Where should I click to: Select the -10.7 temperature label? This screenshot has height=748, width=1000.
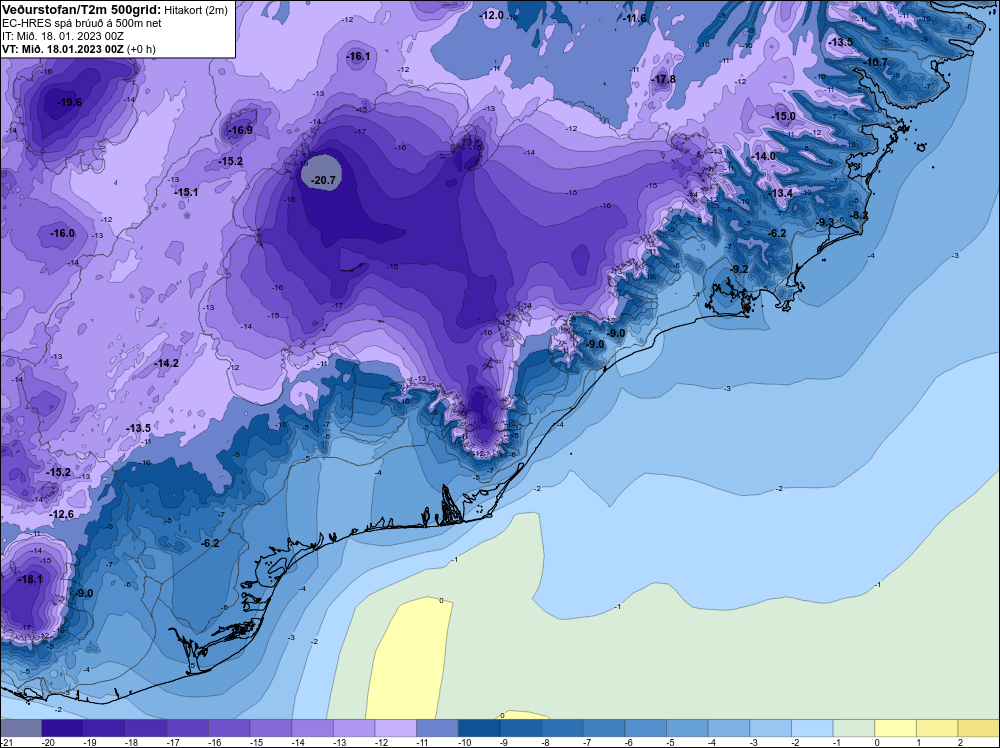[876, 62]
